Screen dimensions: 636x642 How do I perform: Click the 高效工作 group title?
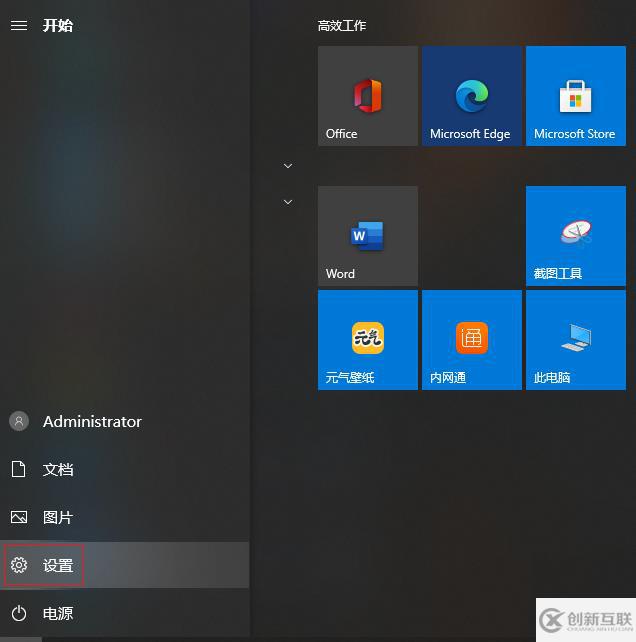click(x=342, y=26)
